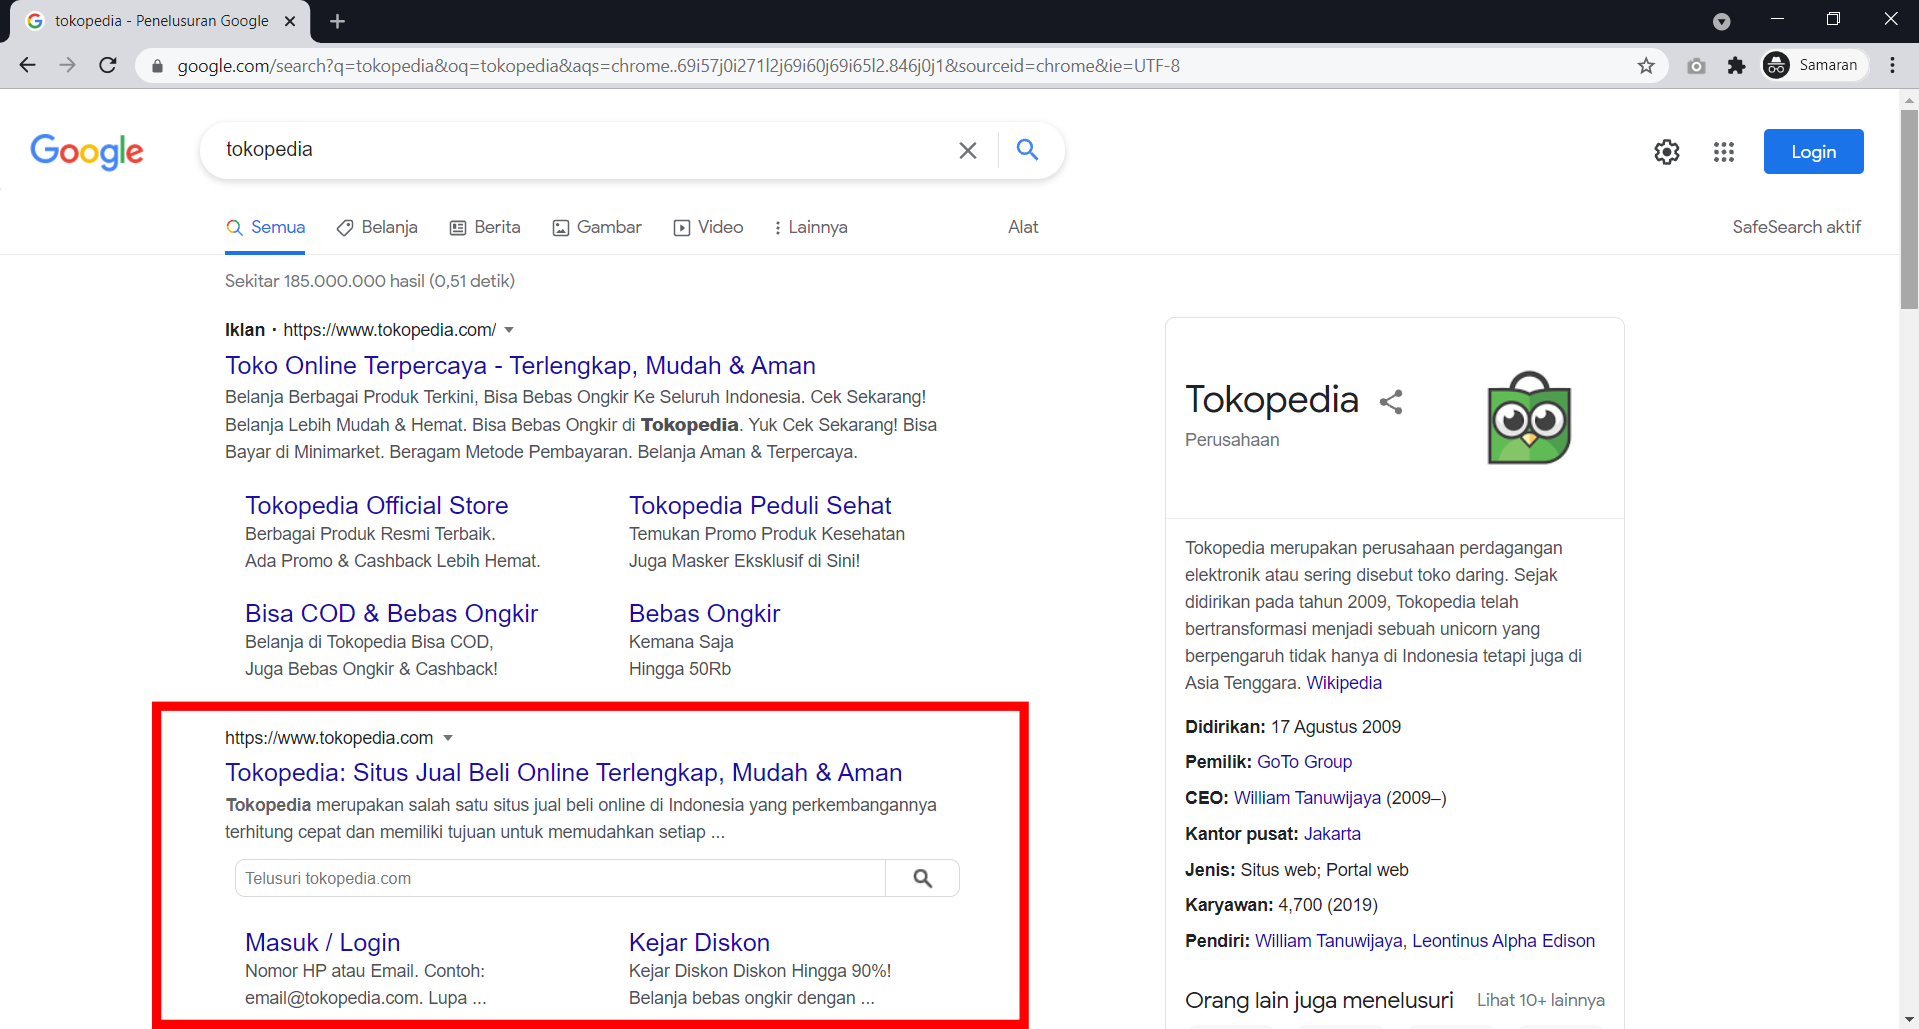The height and width of the screenshot is (1029, 1919).
Task: Click the Google search text field
Action: click(585, 150)
